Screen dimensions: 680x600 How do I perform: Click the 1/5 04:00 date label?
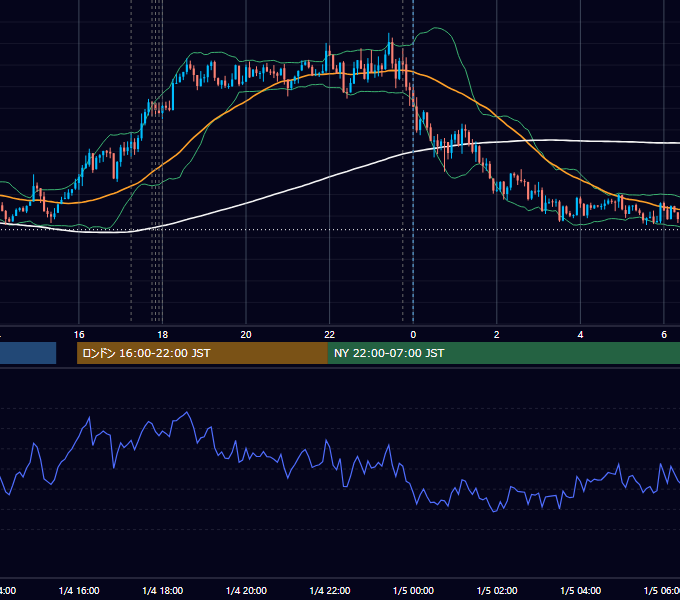pos(581,591)
